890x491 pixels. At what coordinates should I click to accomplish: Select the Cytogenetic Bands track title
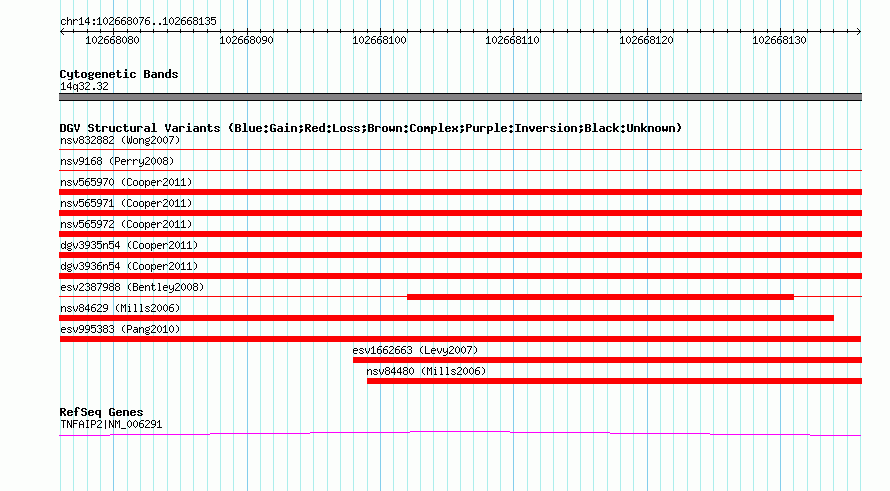click(119, 74)
